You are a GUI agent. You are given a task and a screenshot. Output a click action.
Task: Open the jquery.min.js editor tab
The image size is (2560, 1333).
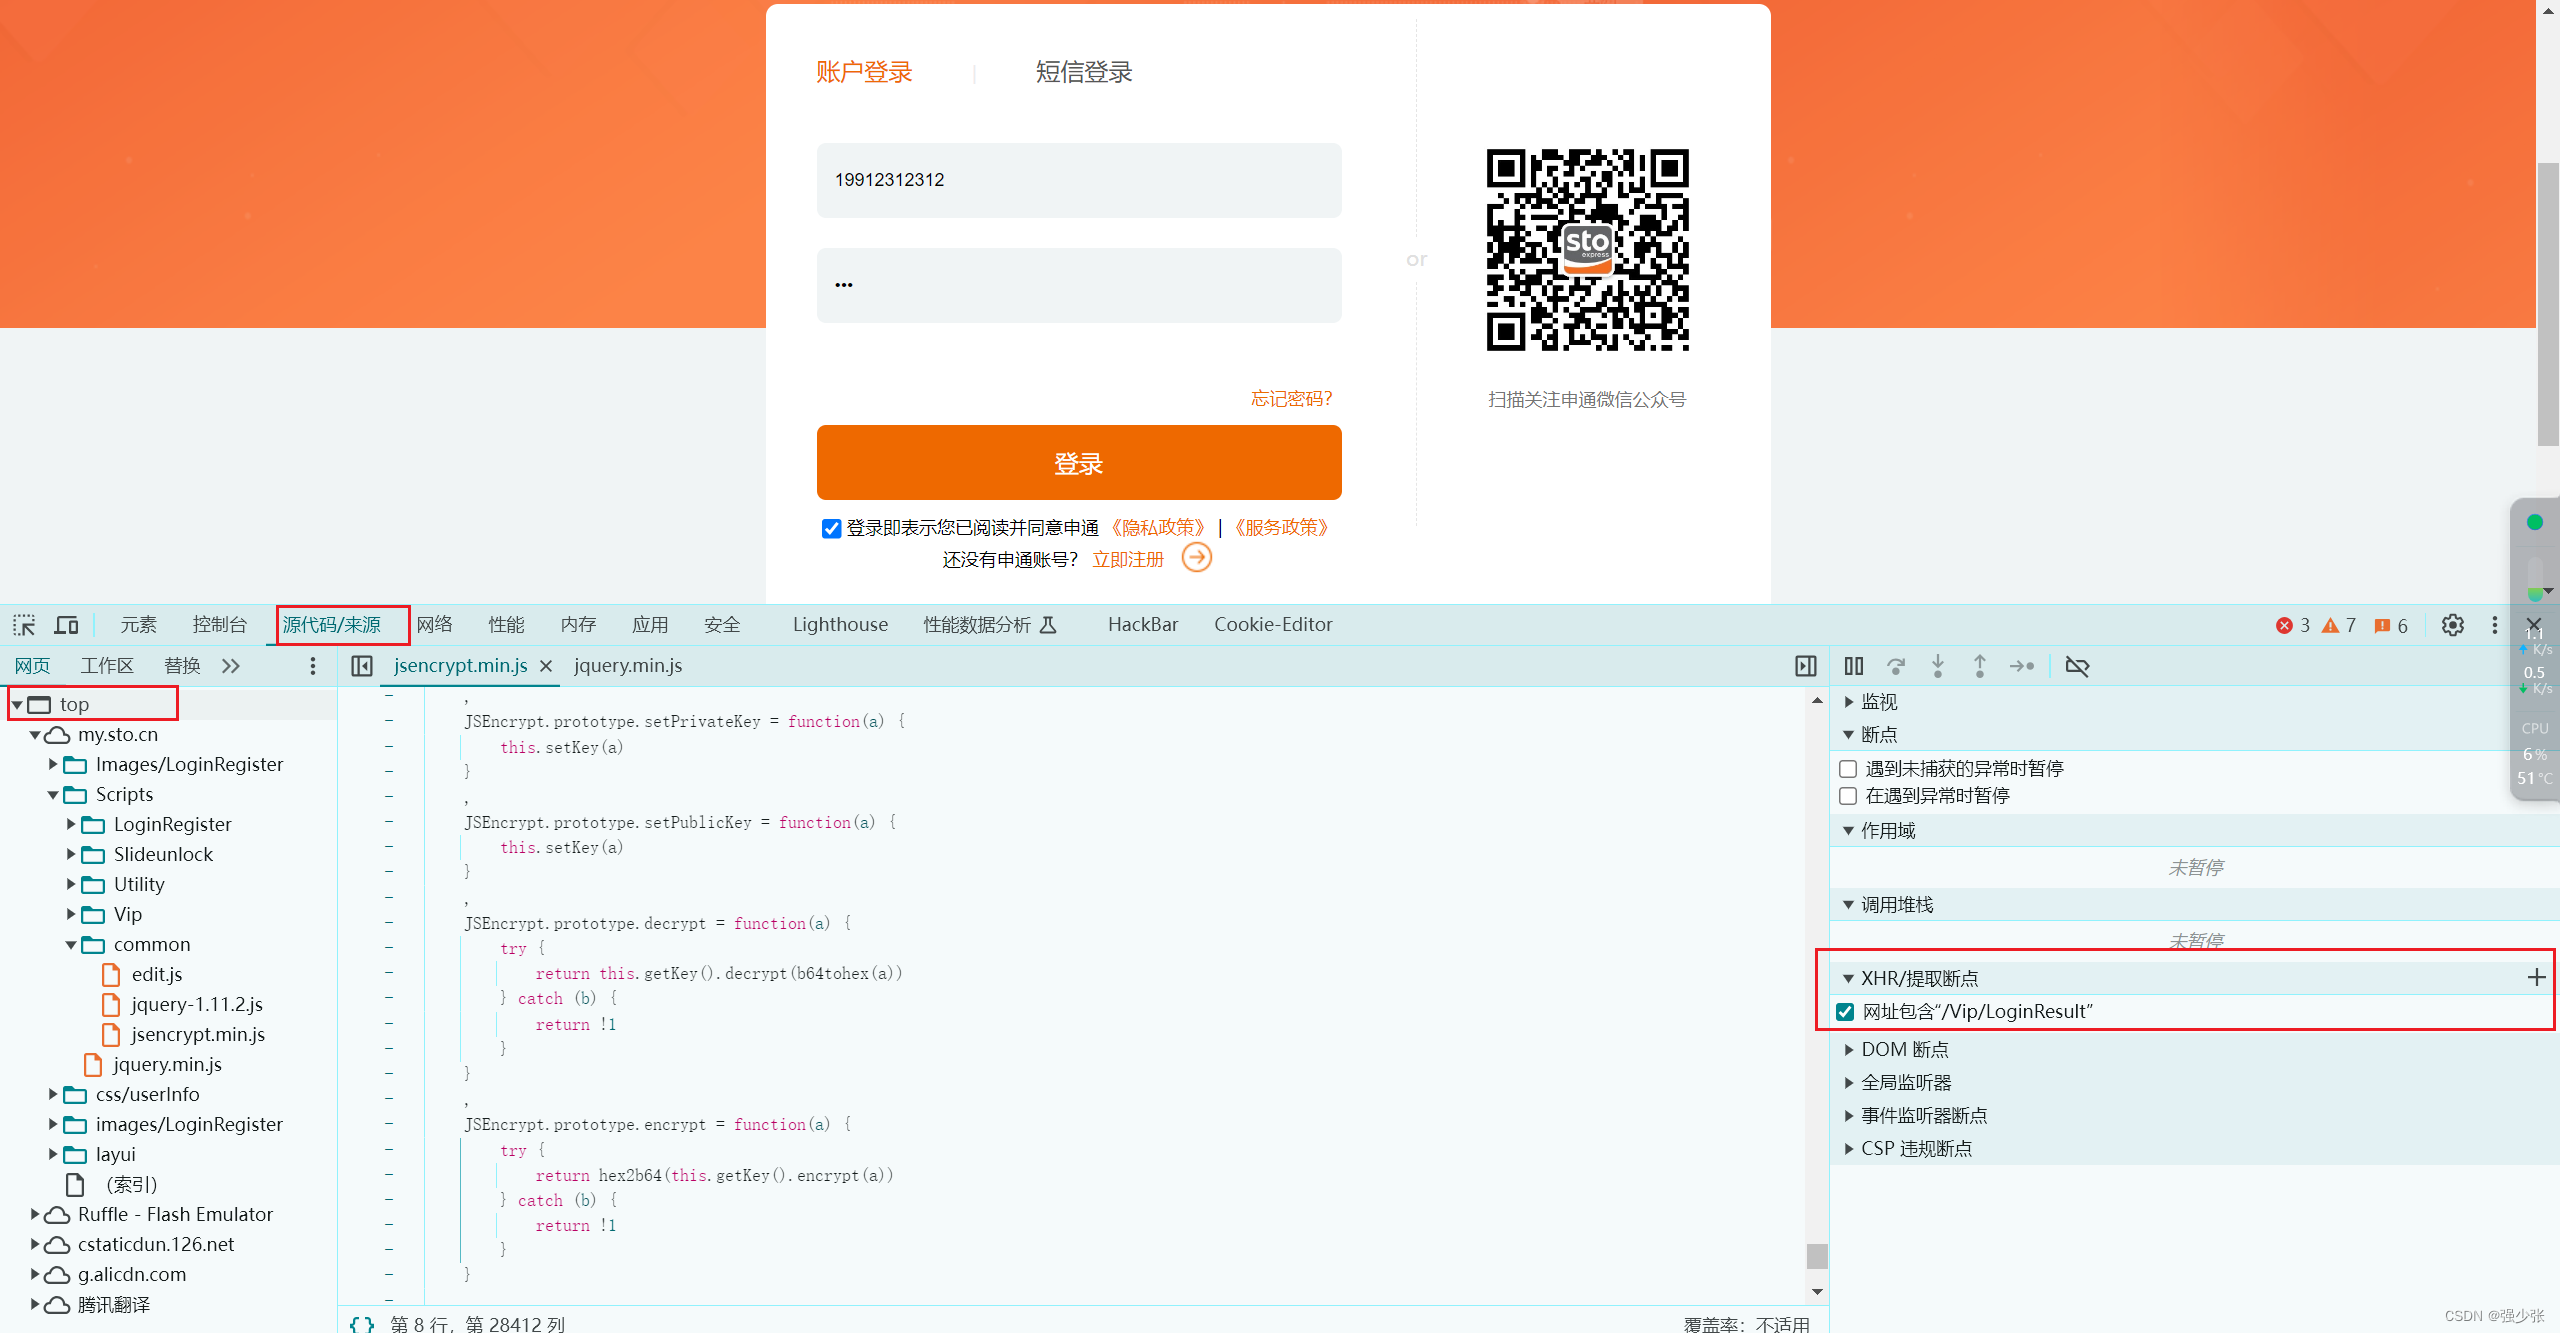tap(628, 666)
